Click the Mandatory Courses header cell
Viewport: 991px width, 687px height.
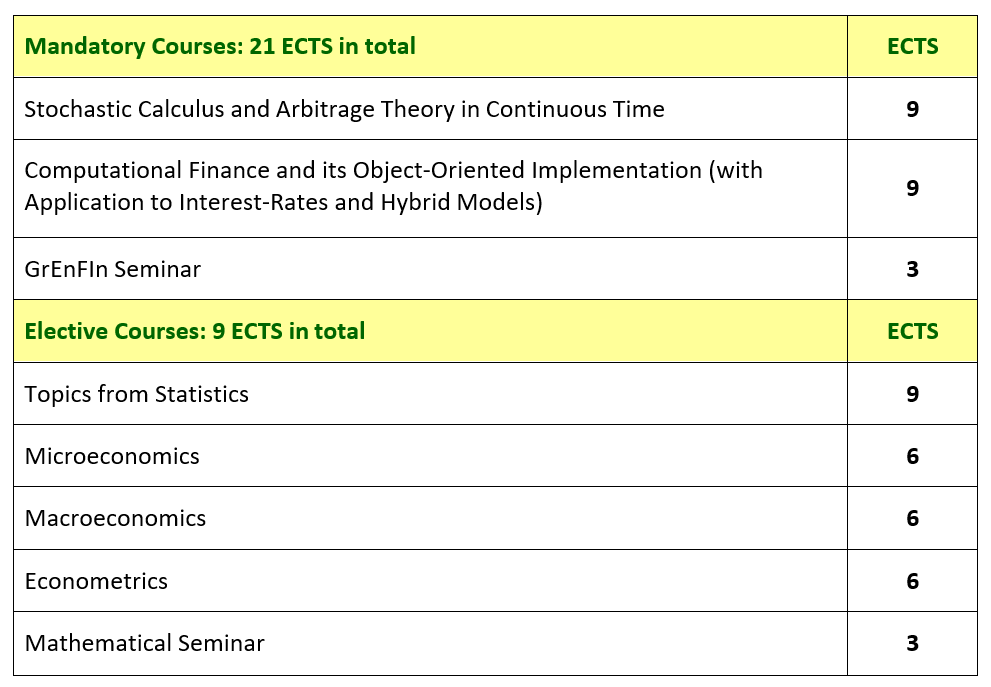[x=430, y=47]
